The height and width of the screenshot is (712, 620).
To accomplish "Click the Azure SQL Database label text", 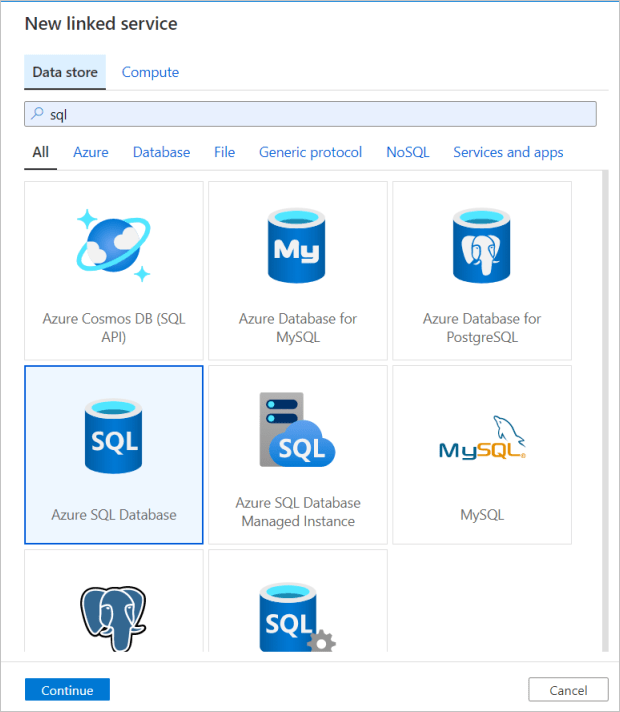I will 114,515.
